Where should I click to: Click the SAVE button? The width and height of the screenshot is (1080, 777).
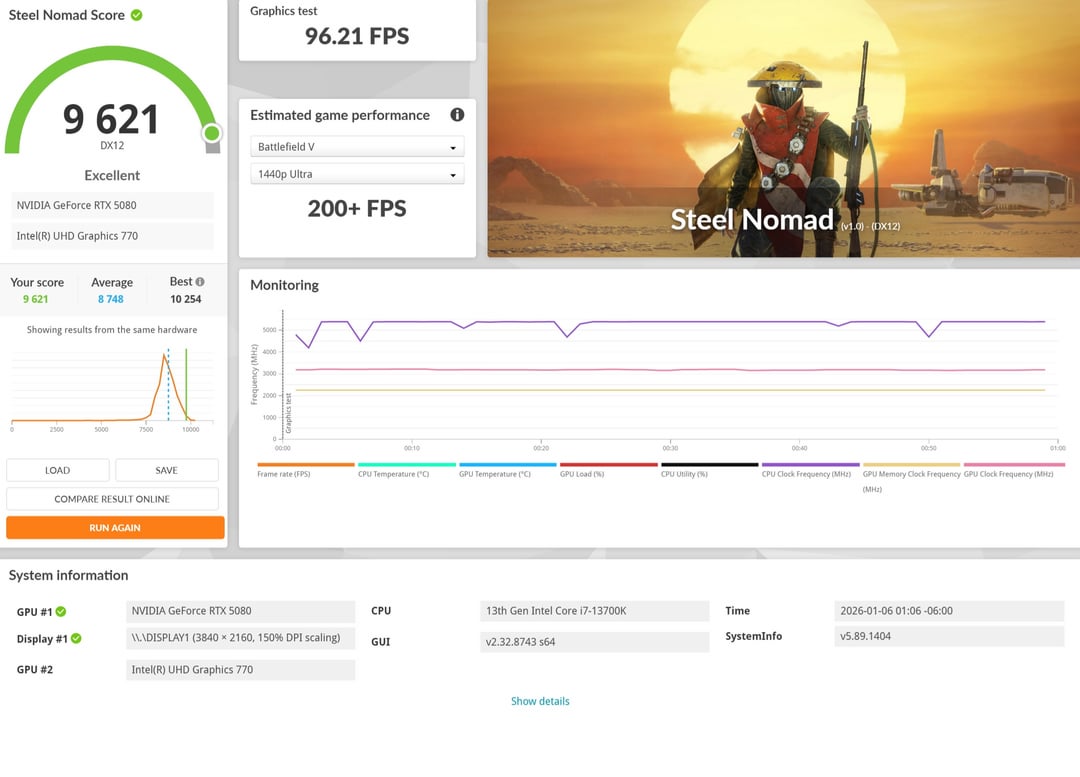coord(167,470)
